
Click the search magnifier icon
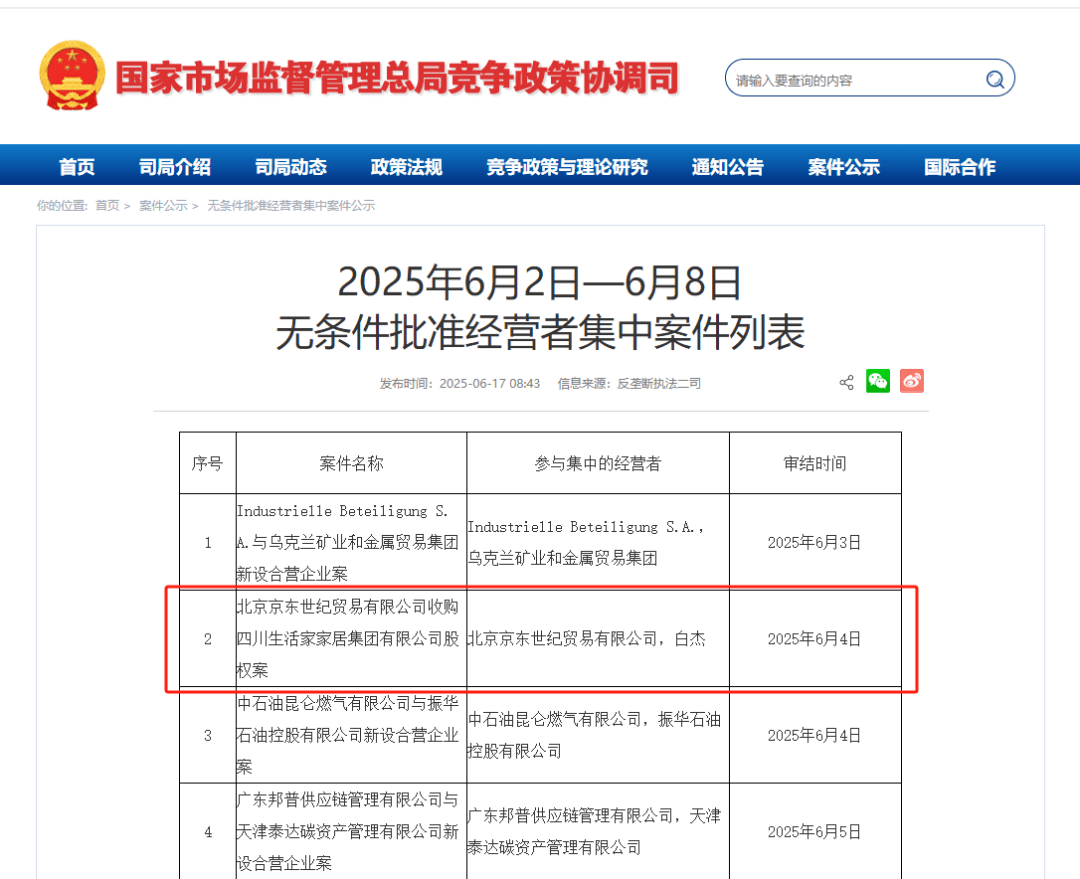(995, 80)
